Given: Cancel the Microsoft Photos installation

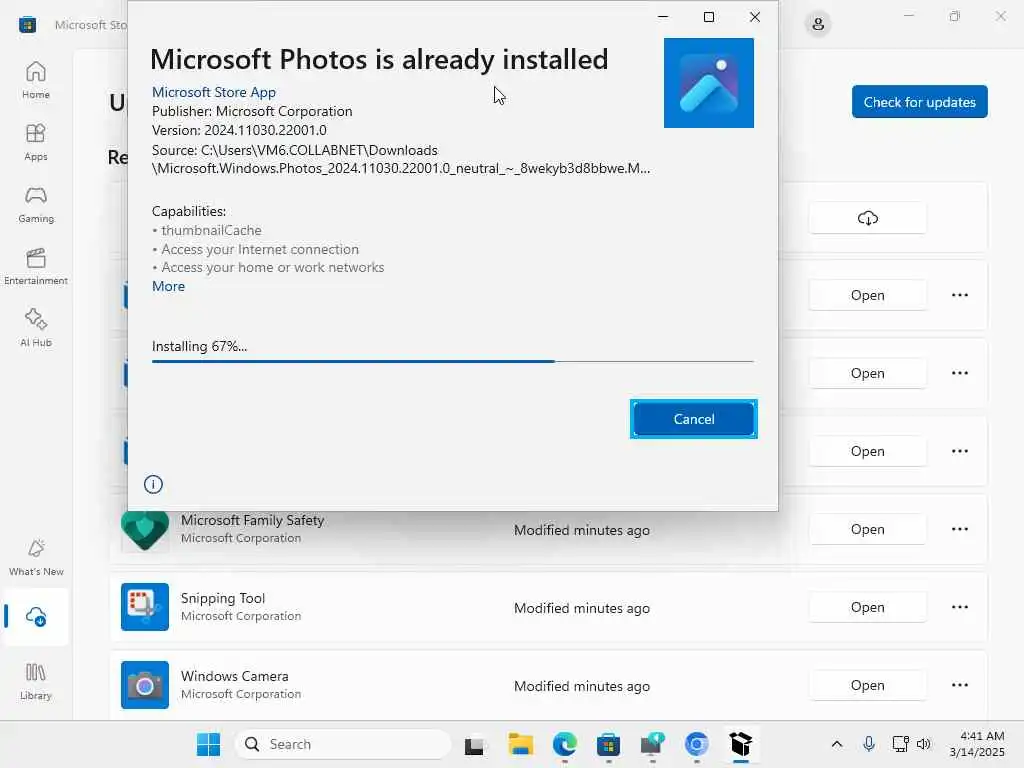Looking at the screenshot, I should click(x=694, y=419).
